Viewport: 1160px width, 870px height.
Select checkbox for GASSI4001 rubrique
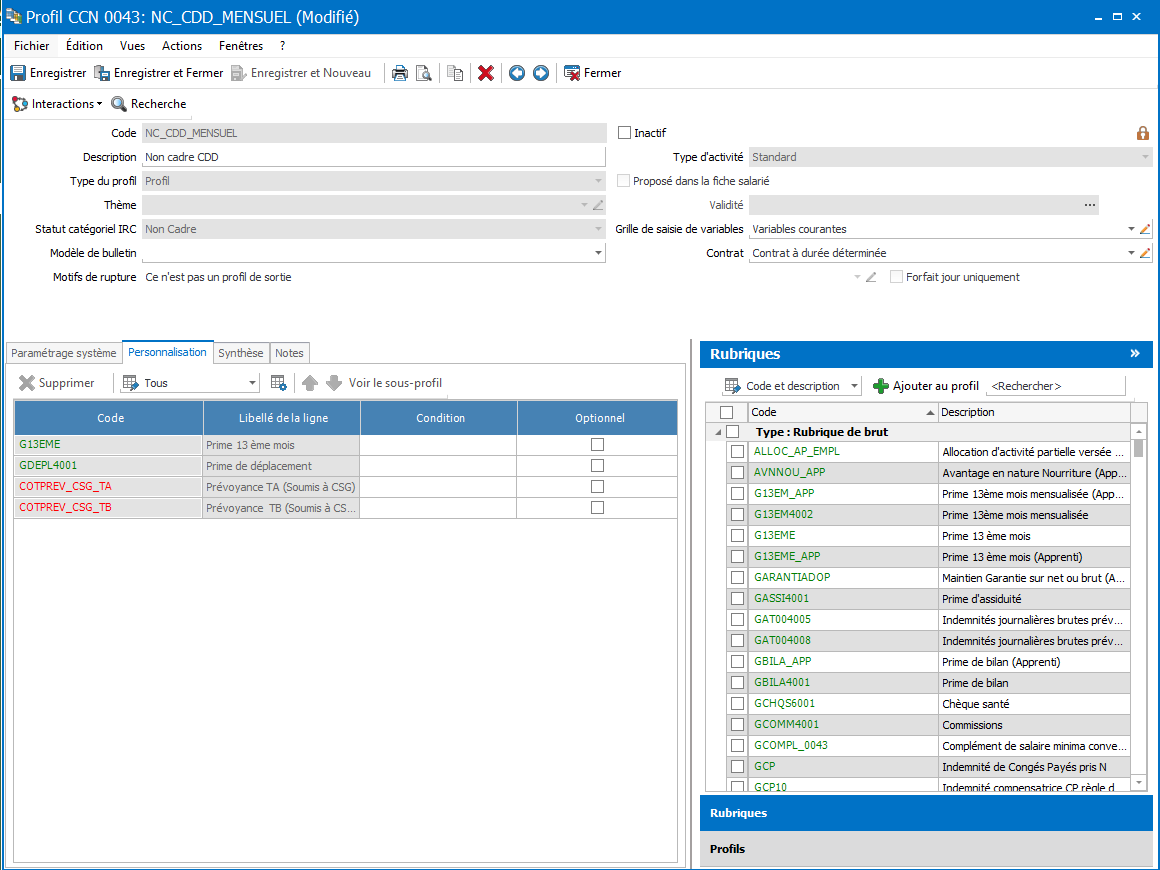(737, 598)
